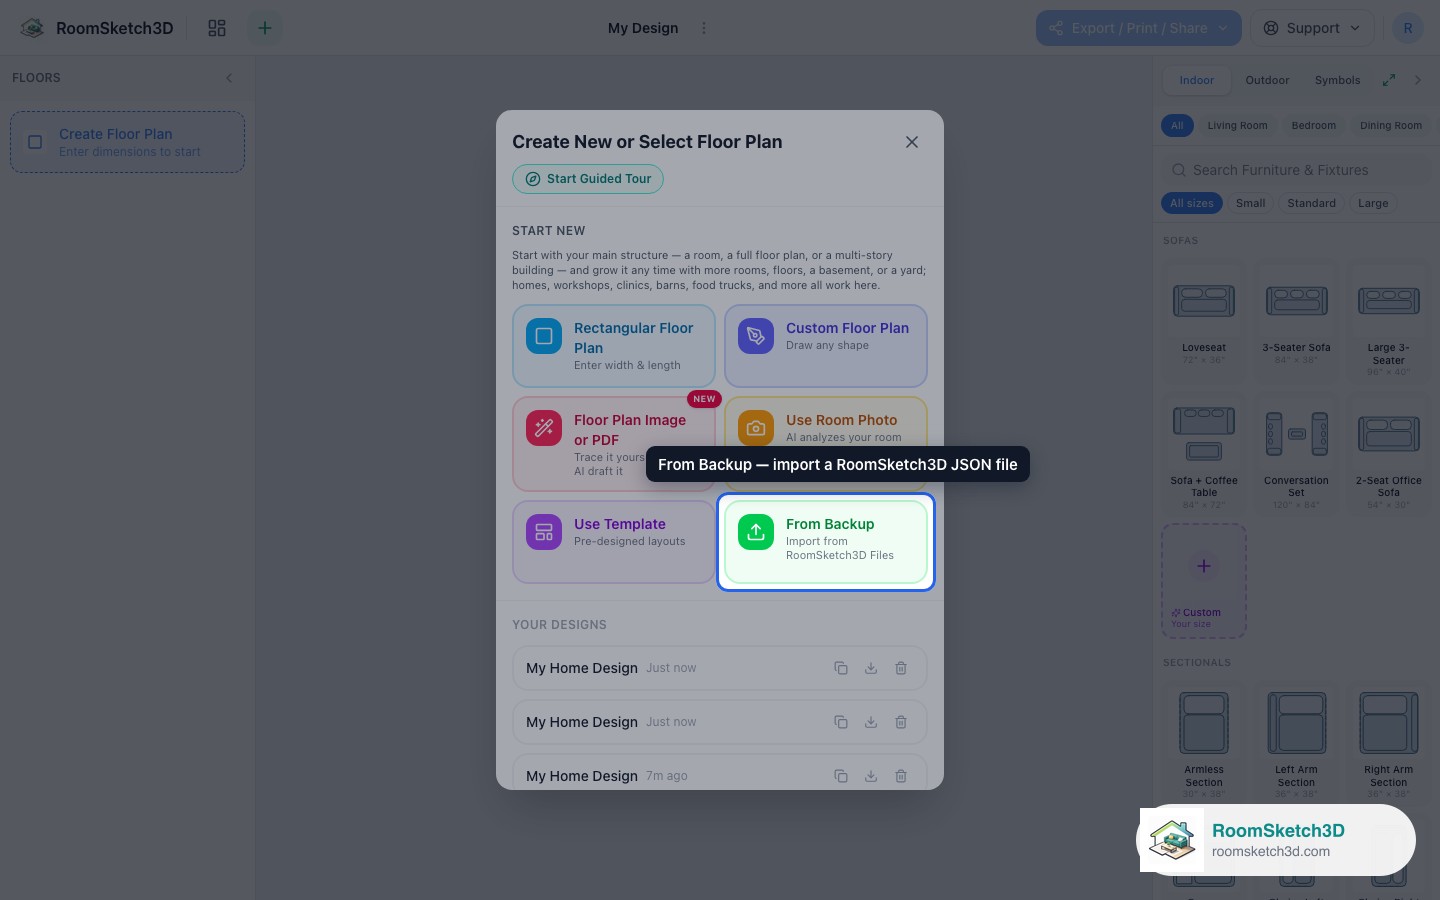Switch to the Outdoor tab

pos(1267,80)
